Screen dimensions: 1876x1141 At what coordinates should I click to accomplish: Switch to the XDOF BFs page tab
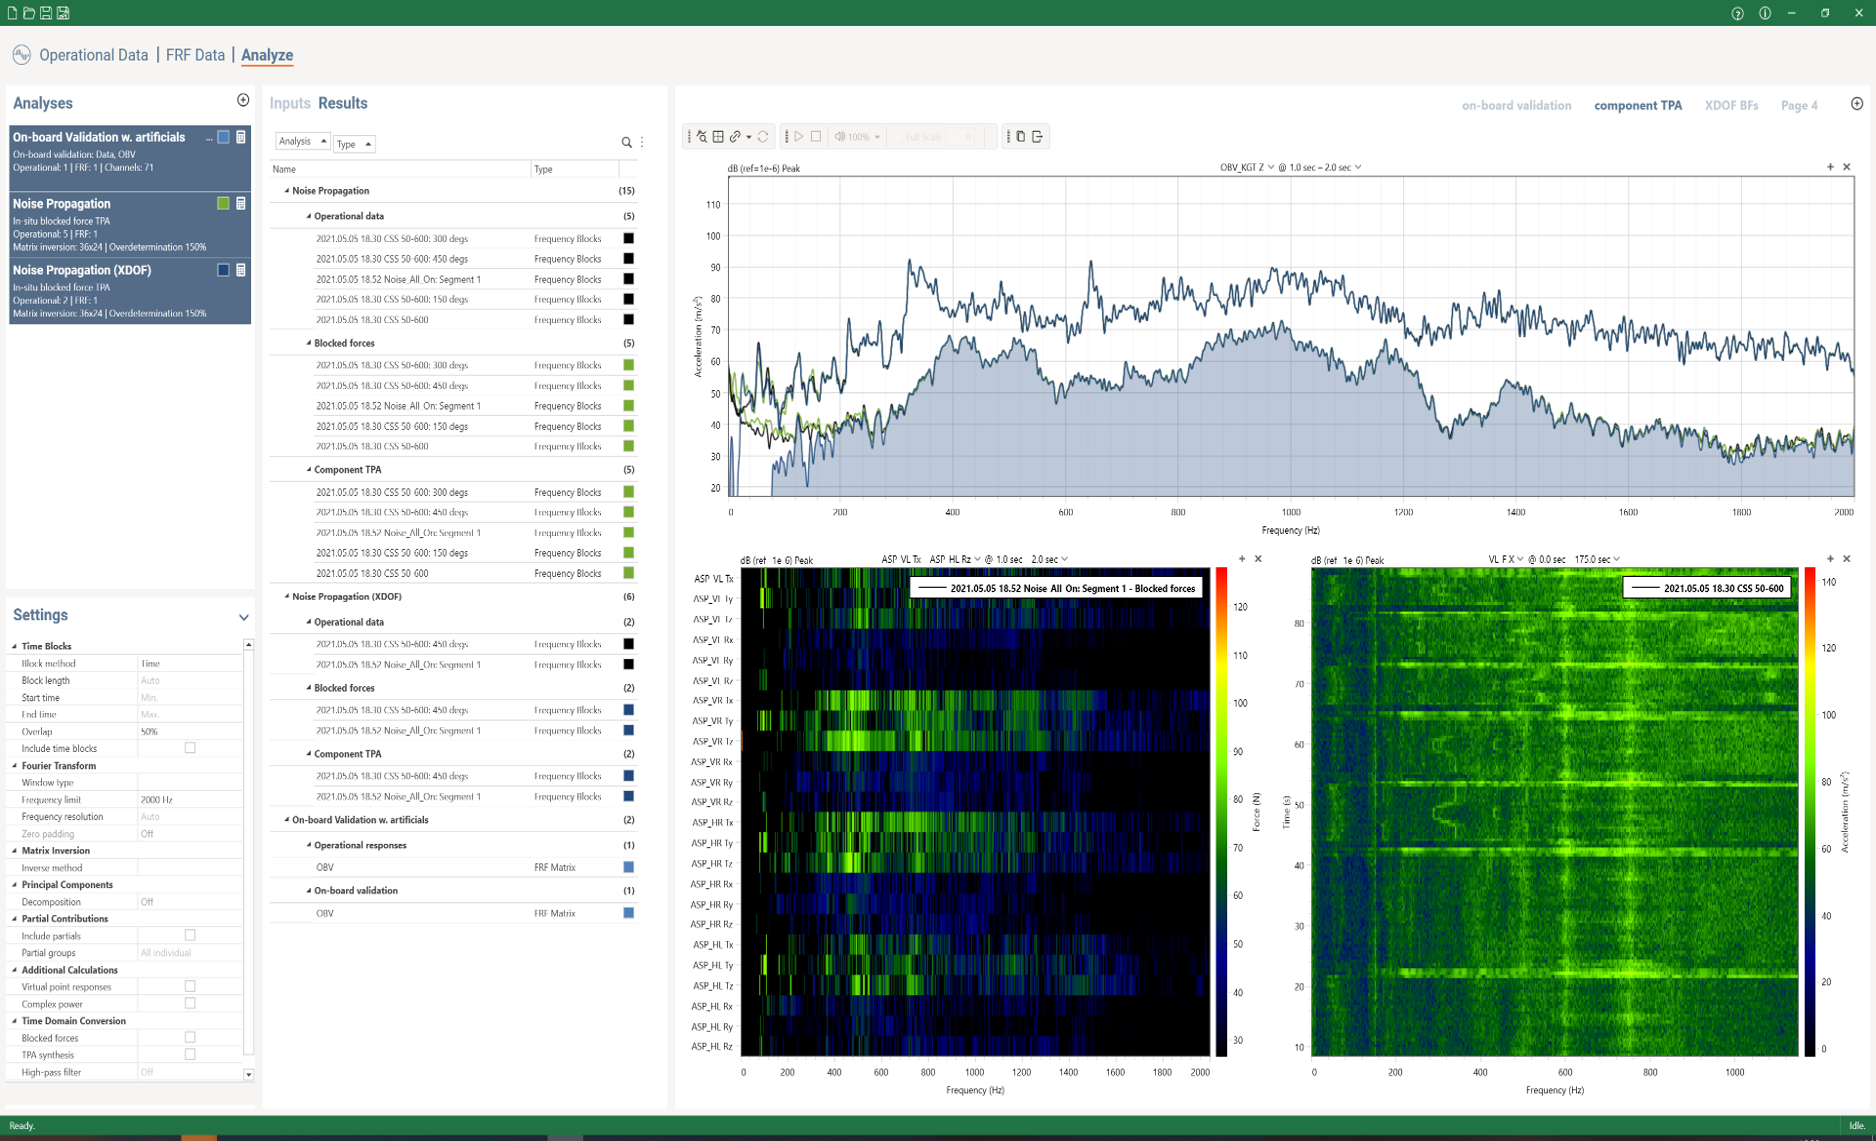tap(1731, 105)
